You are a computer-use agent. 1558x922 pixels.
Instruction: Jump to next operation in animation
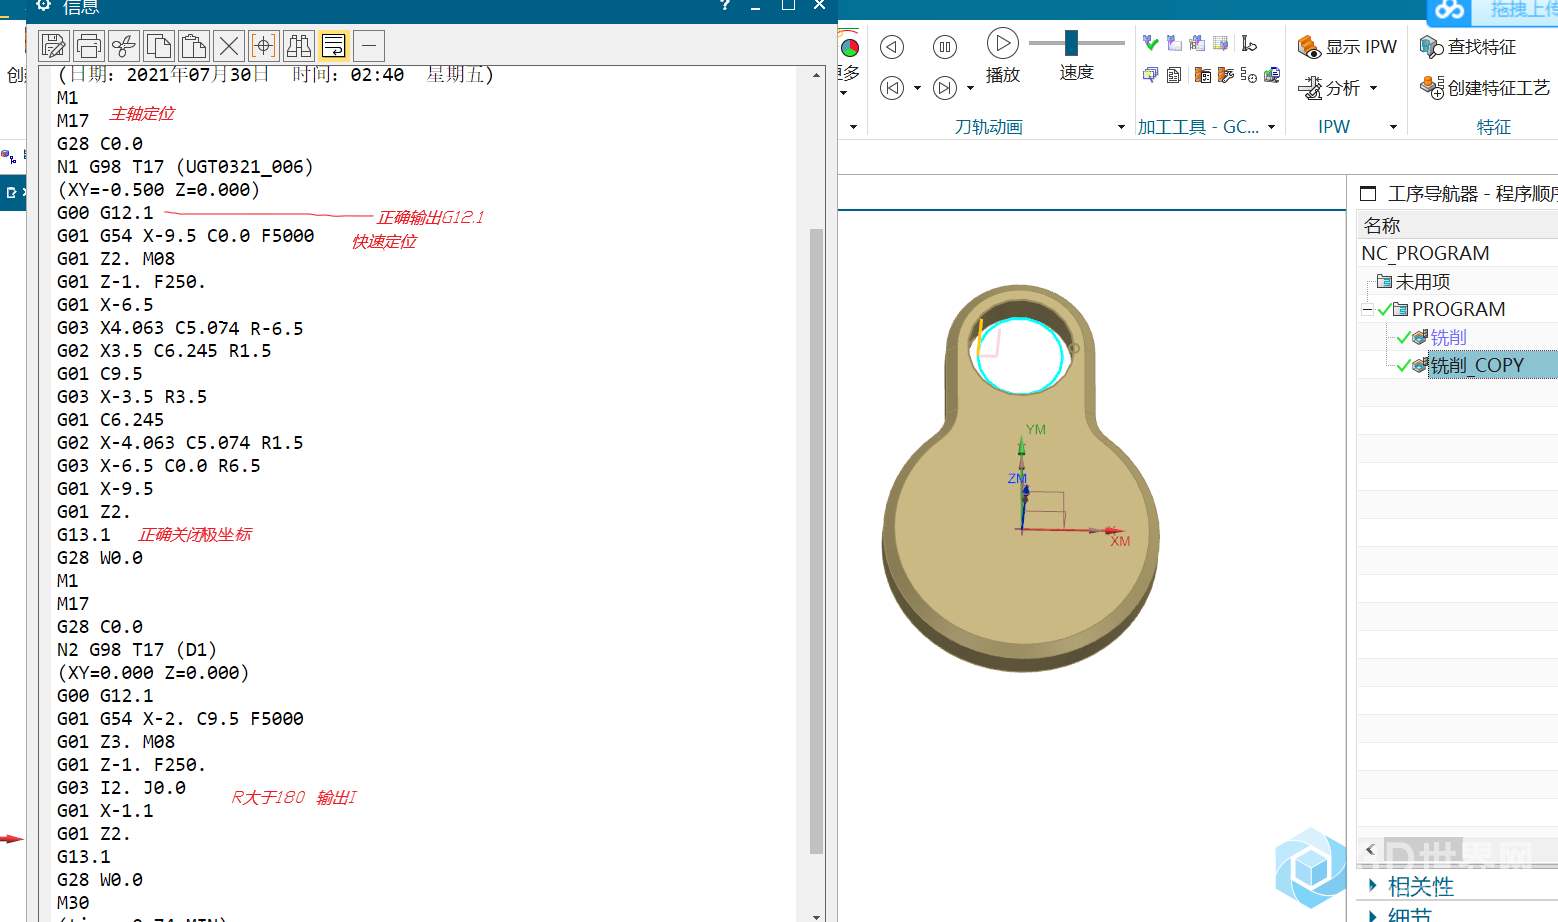[x=945, y=88]
